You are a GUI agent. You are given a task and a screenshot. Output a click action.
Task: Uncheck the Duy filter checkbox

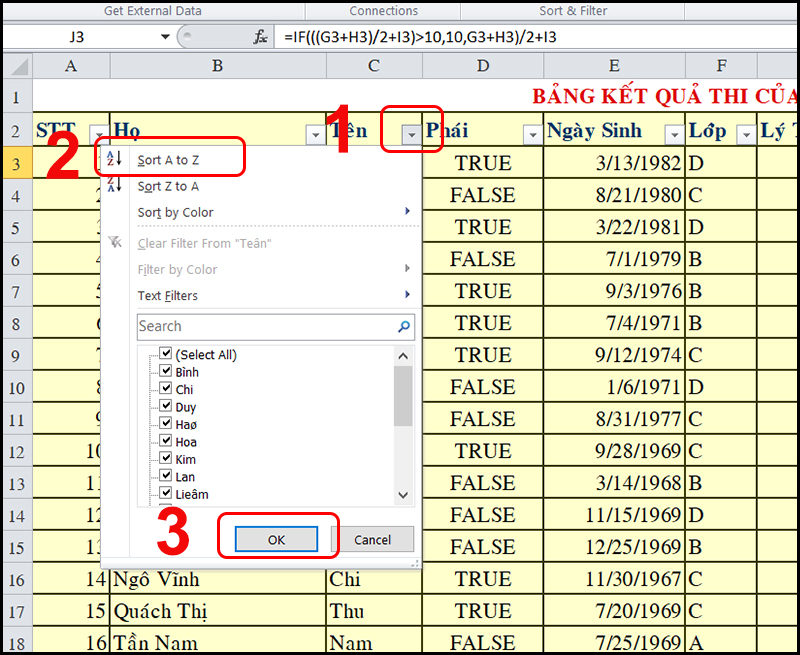tap(166, 407)
